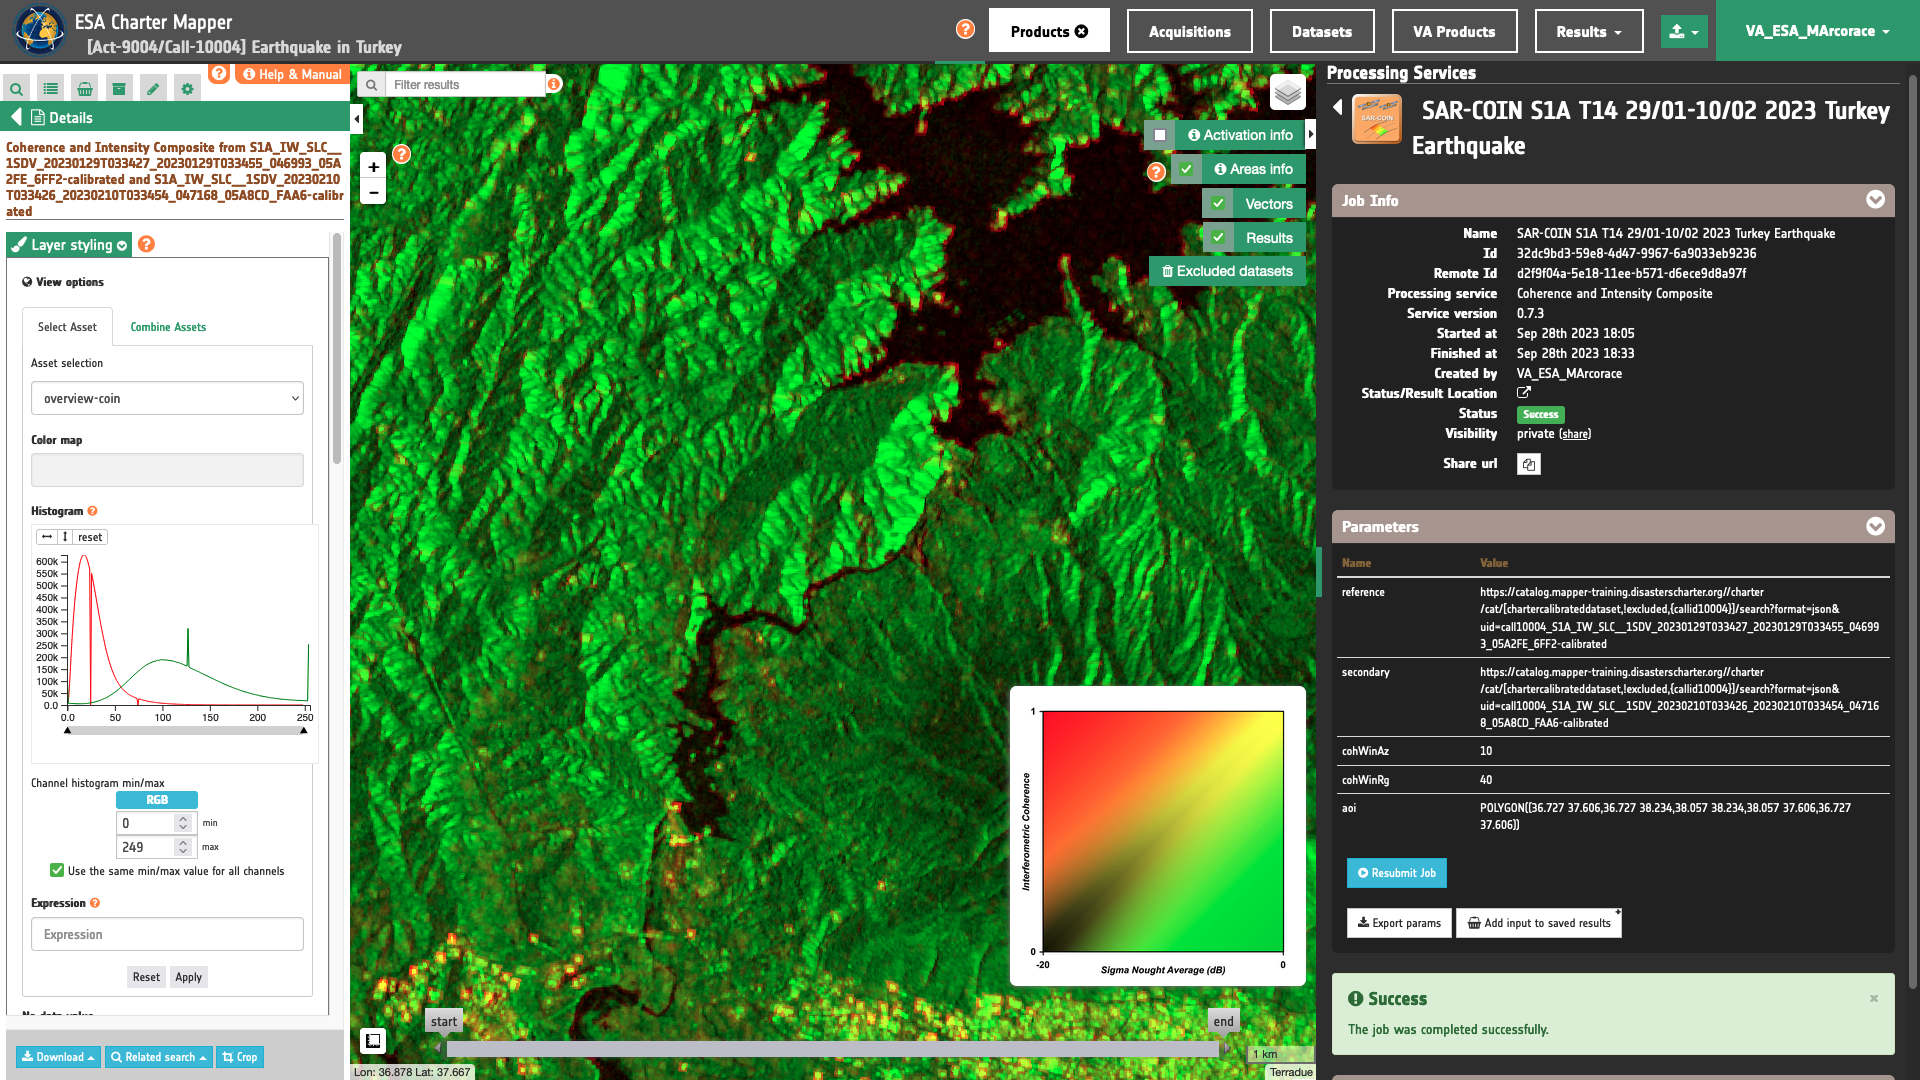The image size is (1920, 1080).
Task: Toggle fullscreen map icon at bottom left
Action: click(x=373, y=1041)
